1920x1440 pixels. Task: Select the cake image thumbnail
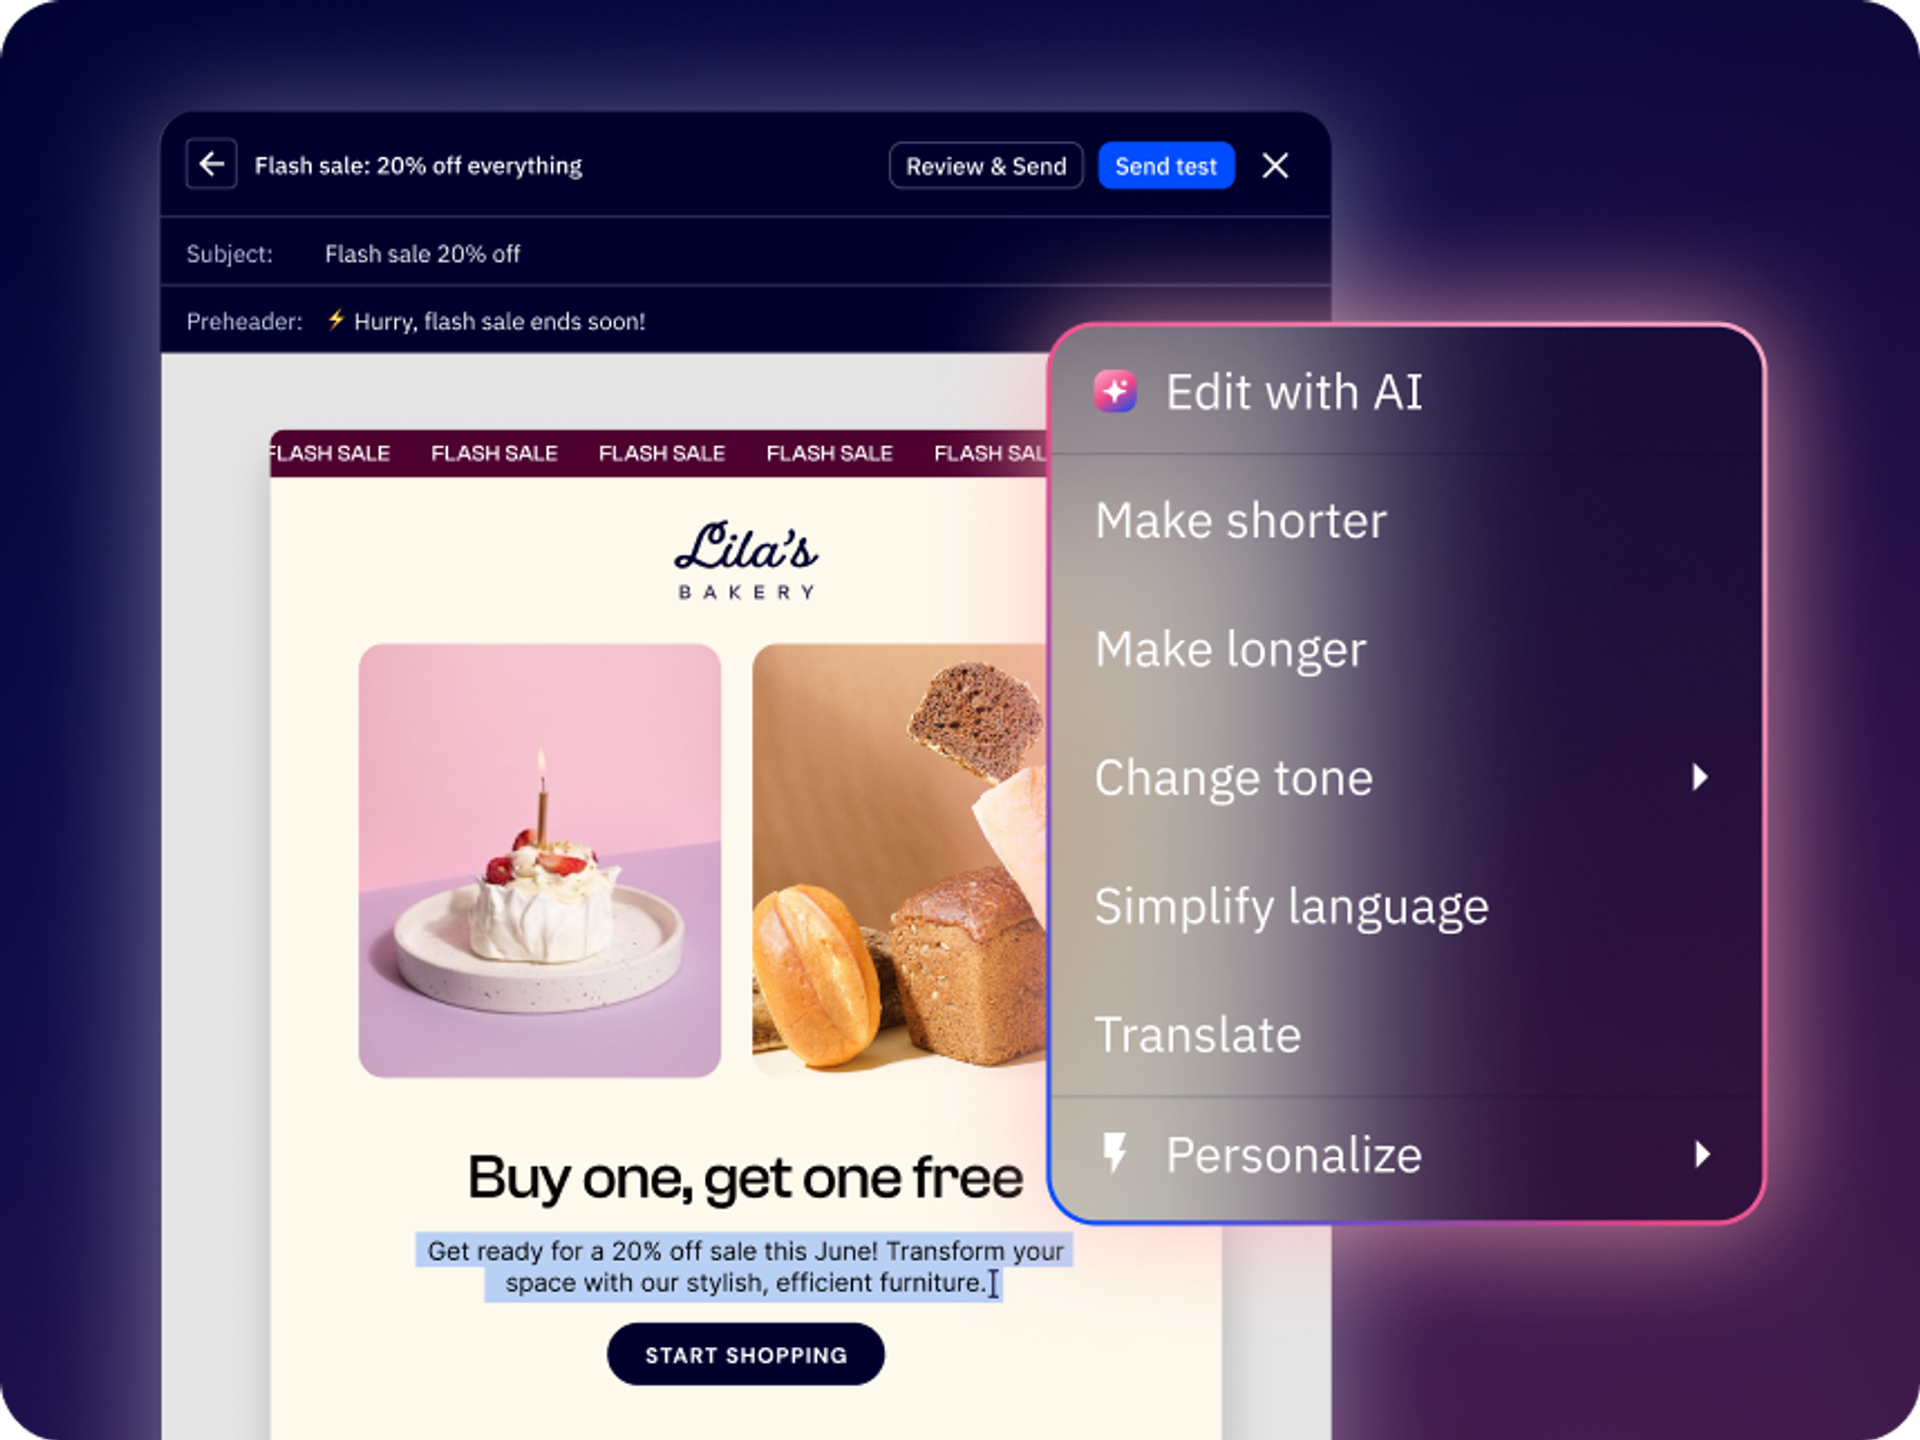pyautogui.click(x=540, y=860)
